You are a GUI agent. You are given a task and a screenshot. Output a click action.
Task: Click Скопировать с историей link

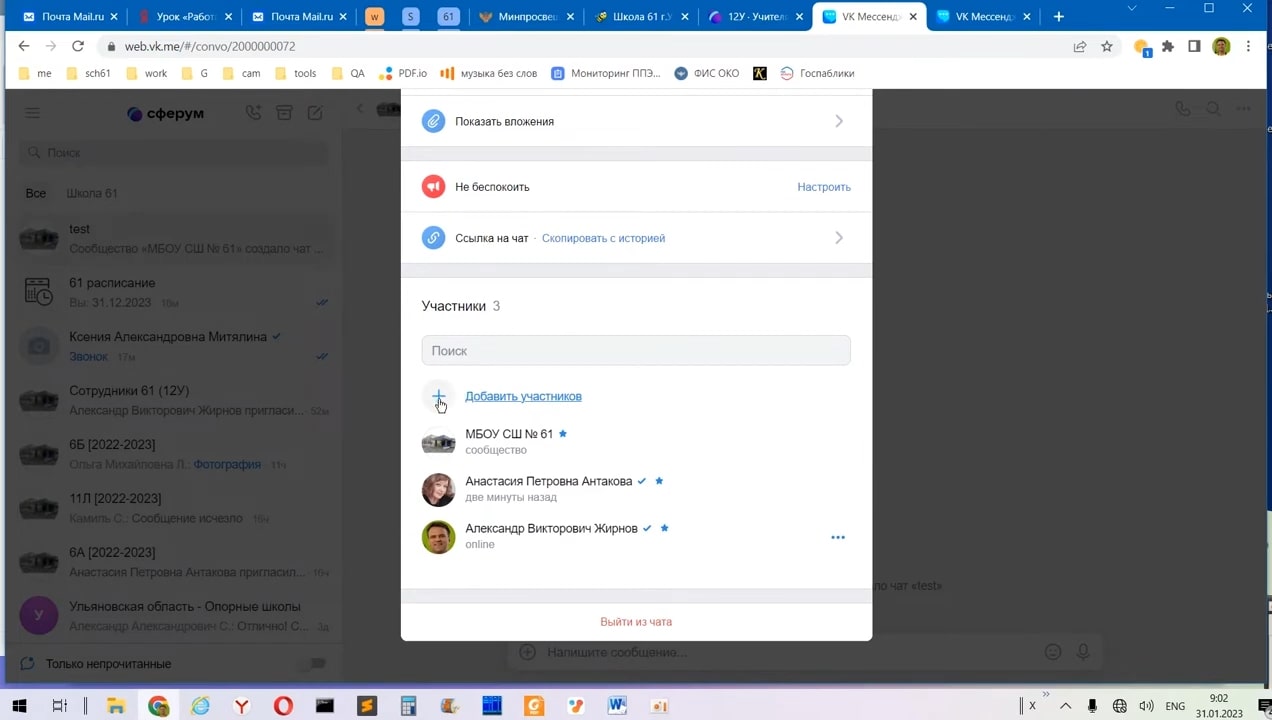[x=603, y=238]
